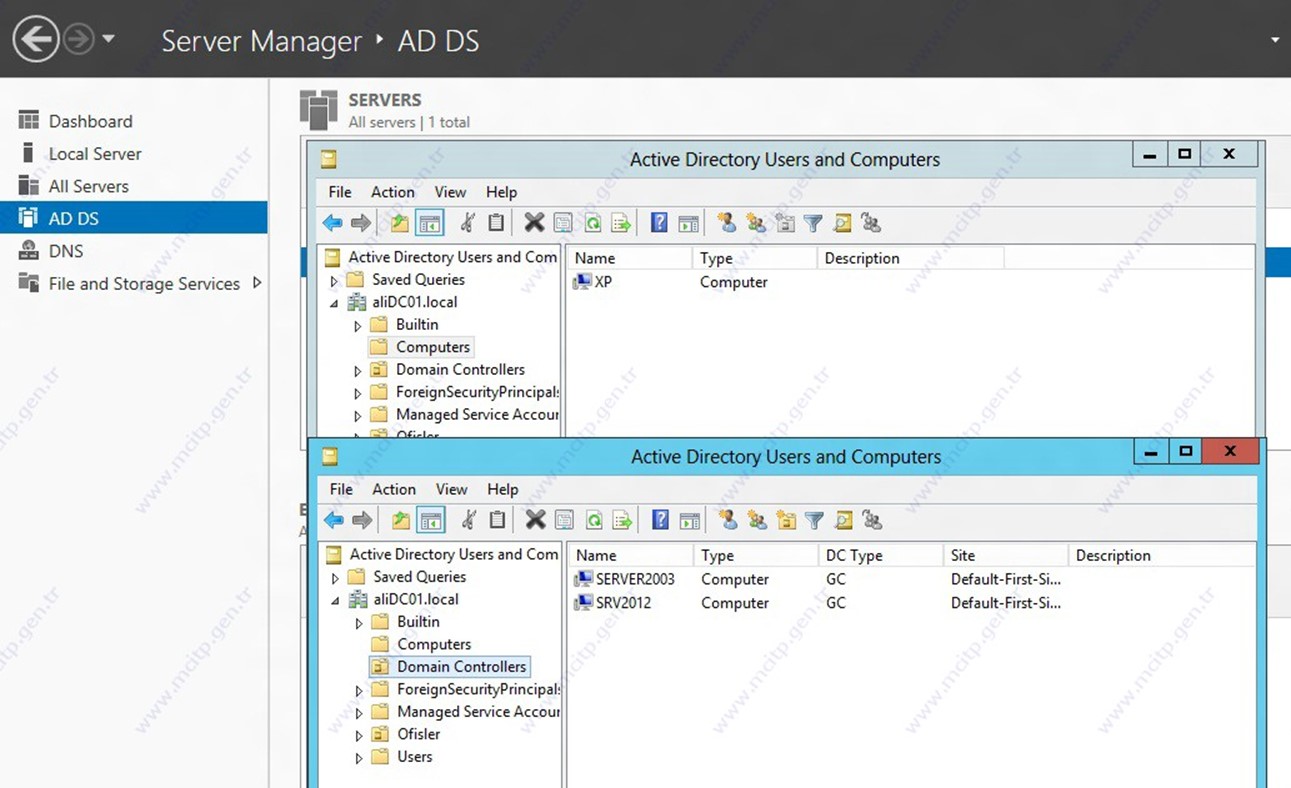
Task: Expand ForeignSecurityPrincipals in front window tree
Action: pyautogui.click(x=359, y=690)
